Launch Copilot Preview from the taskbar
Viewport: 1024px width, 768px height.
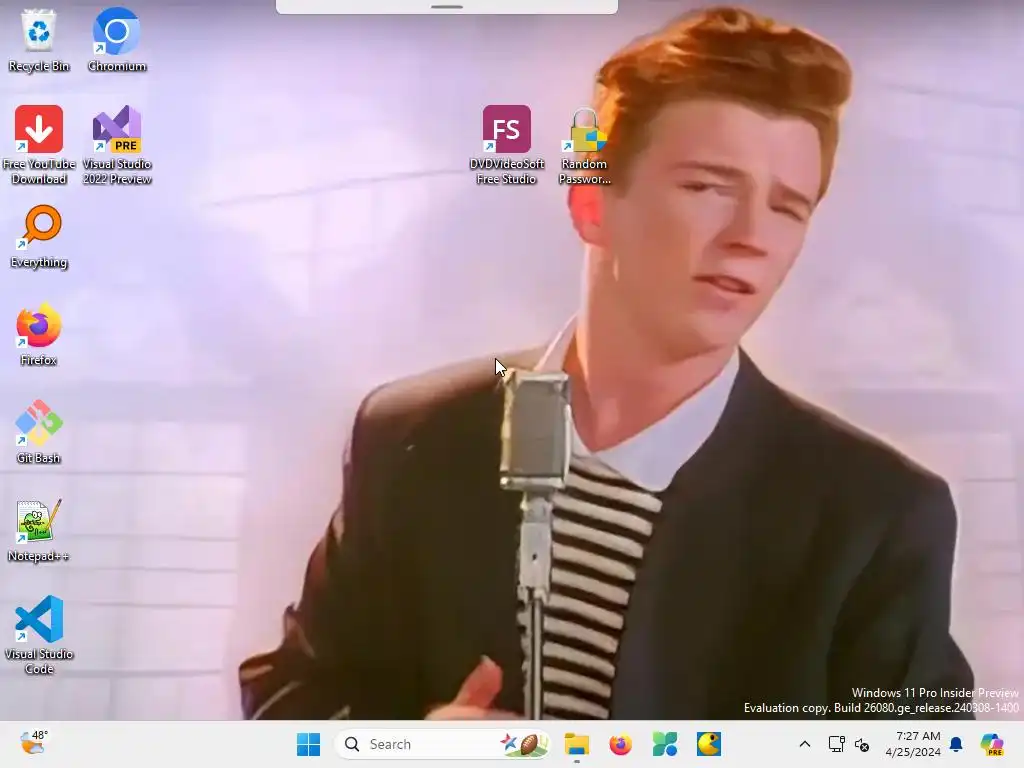(x=992, y=744)
